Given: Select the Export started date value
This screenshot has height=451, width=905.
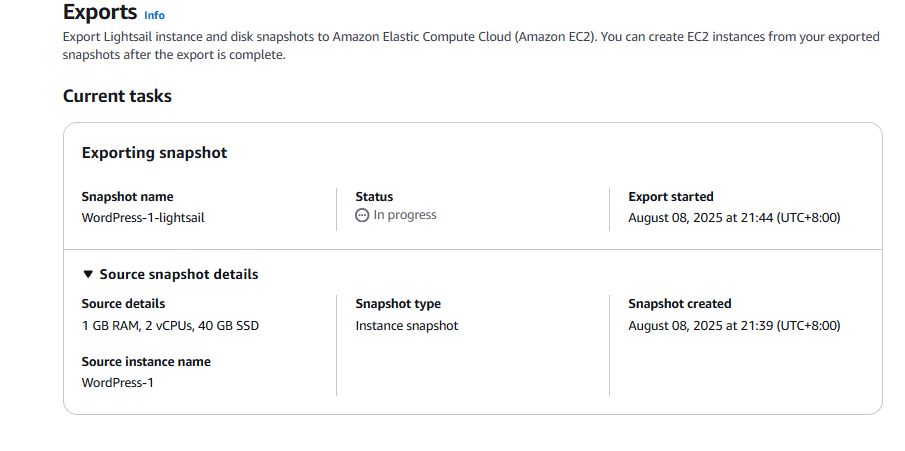Looking at the screenshot, I should 734,218.
